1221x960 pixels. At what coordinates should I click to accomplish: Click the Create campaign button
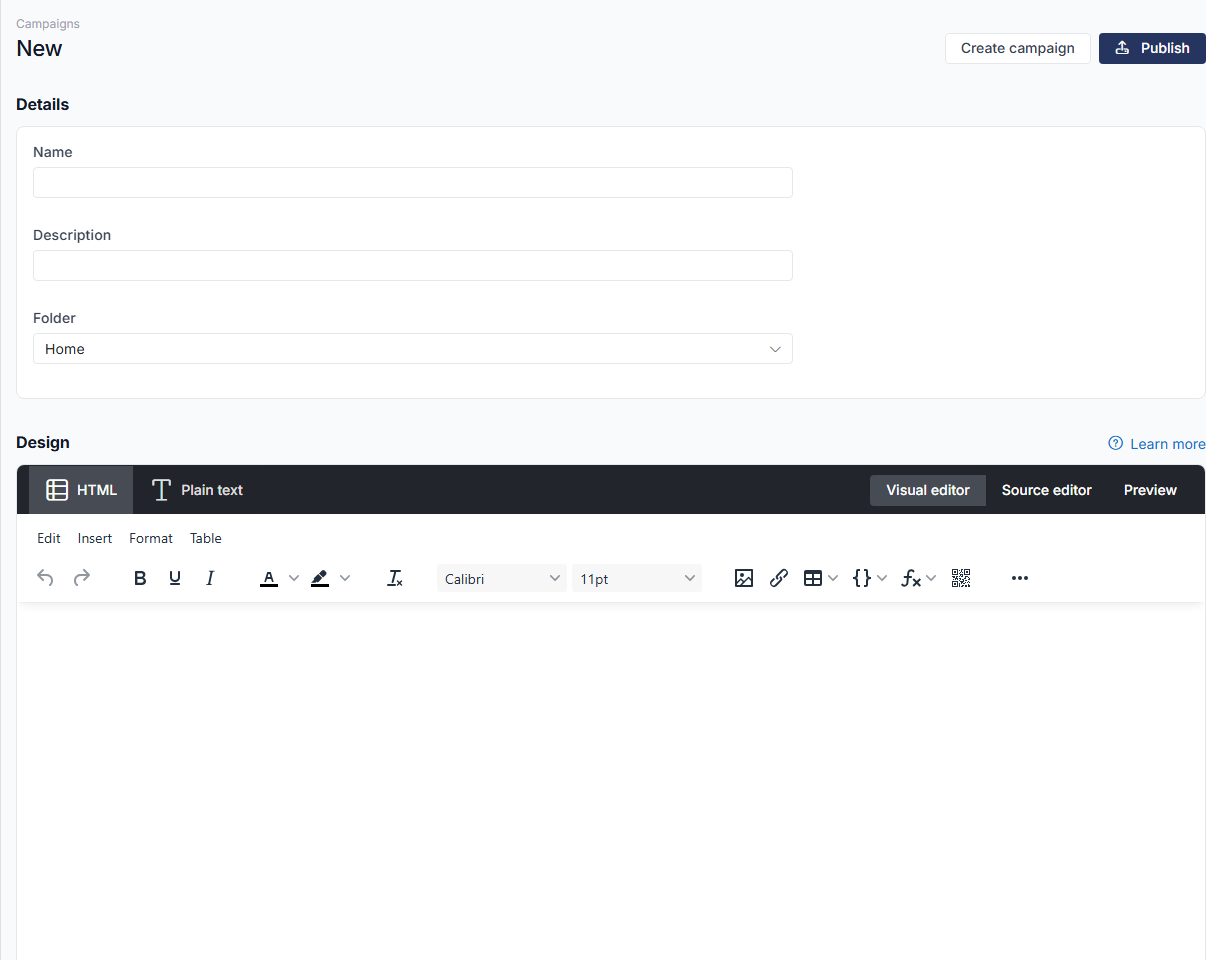click(x=1018, y=48)
